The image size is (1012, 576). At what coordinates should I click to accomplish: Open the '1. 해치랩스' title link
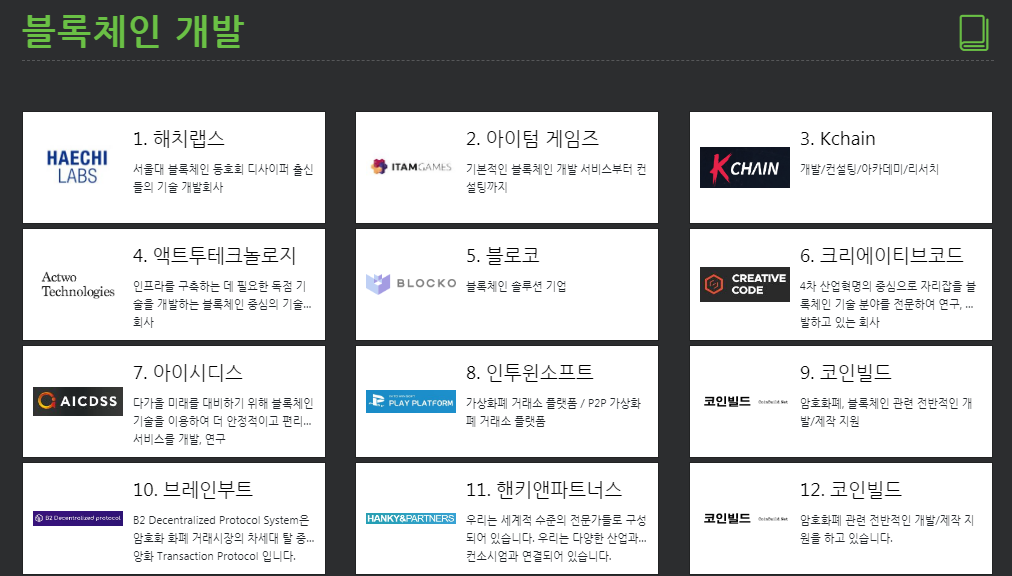pyautogui.click(x=179, y=139)
